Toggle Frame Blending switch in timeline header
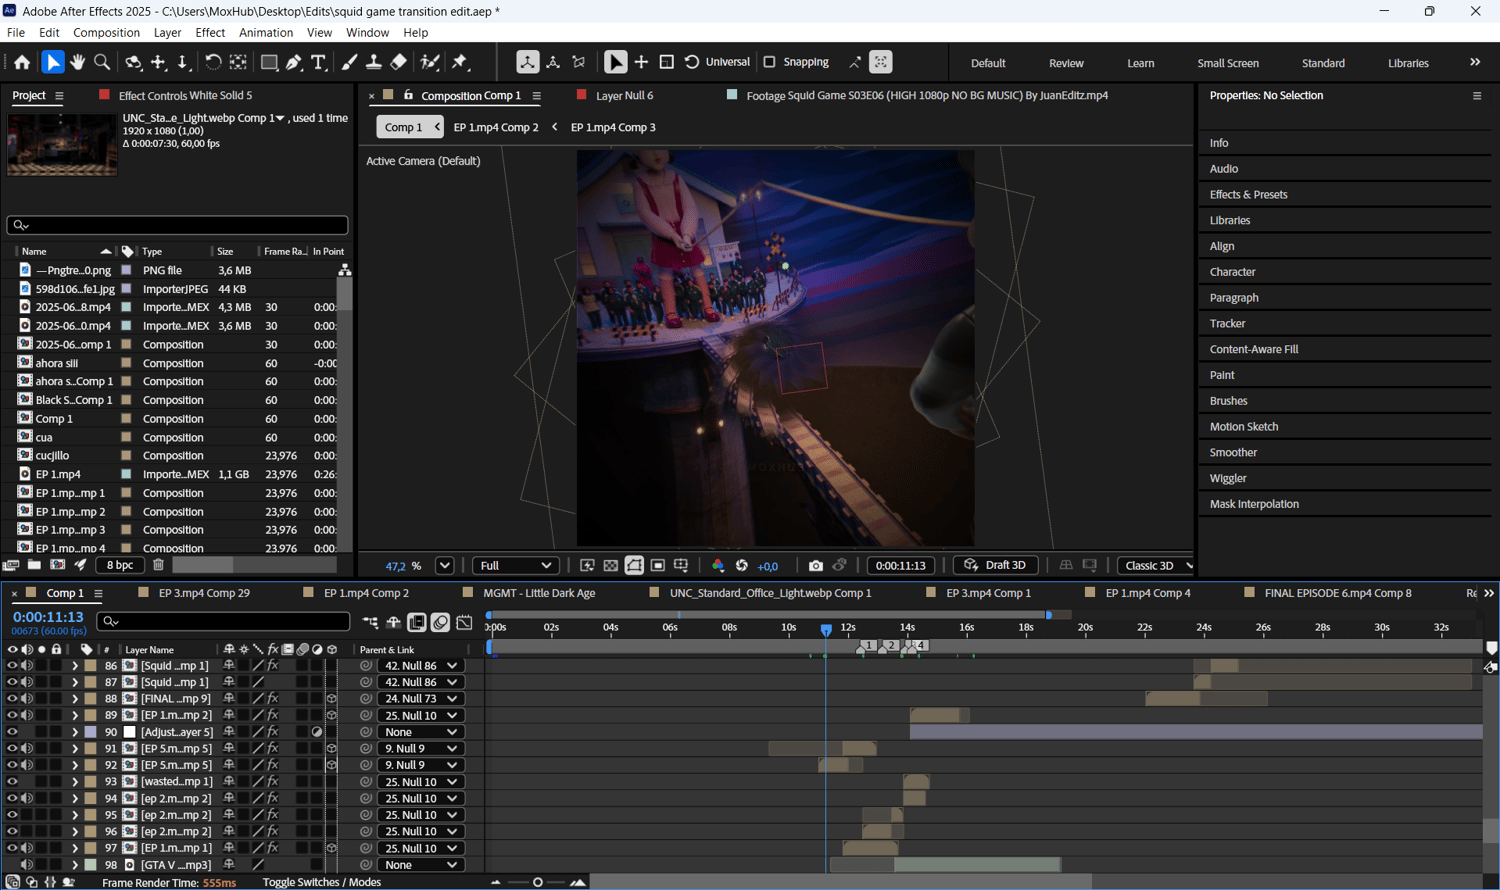 point(417,622)
